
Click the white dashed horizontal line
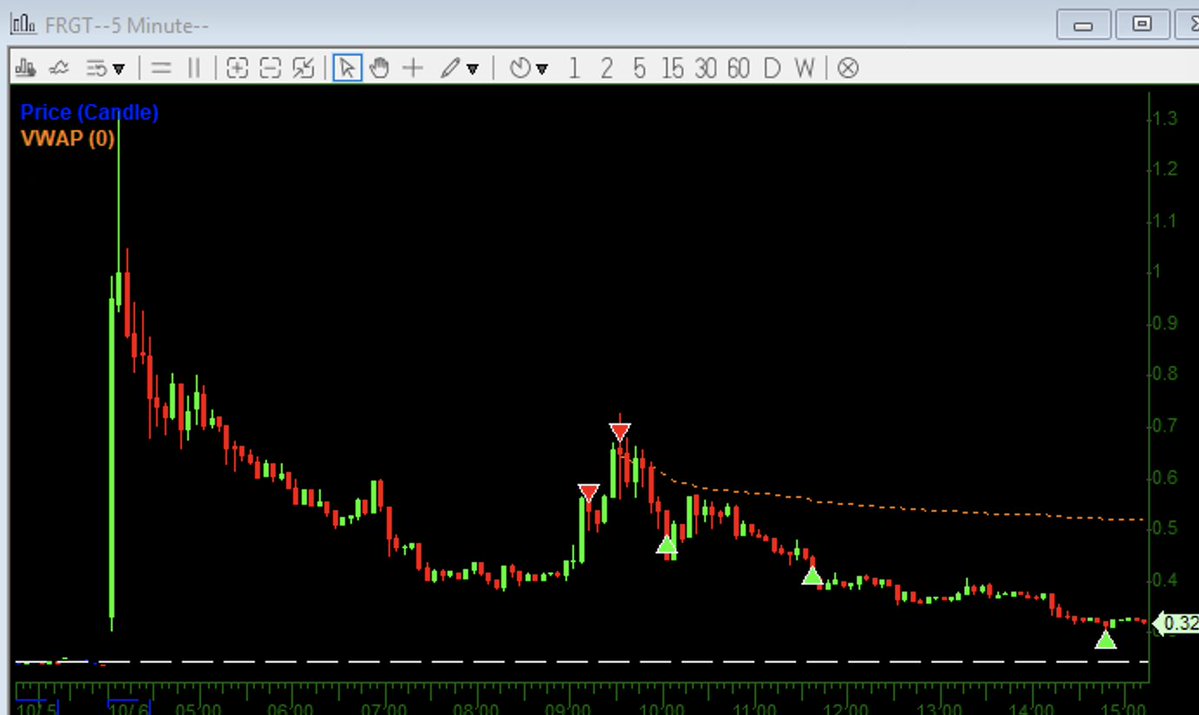coord(581,661)
